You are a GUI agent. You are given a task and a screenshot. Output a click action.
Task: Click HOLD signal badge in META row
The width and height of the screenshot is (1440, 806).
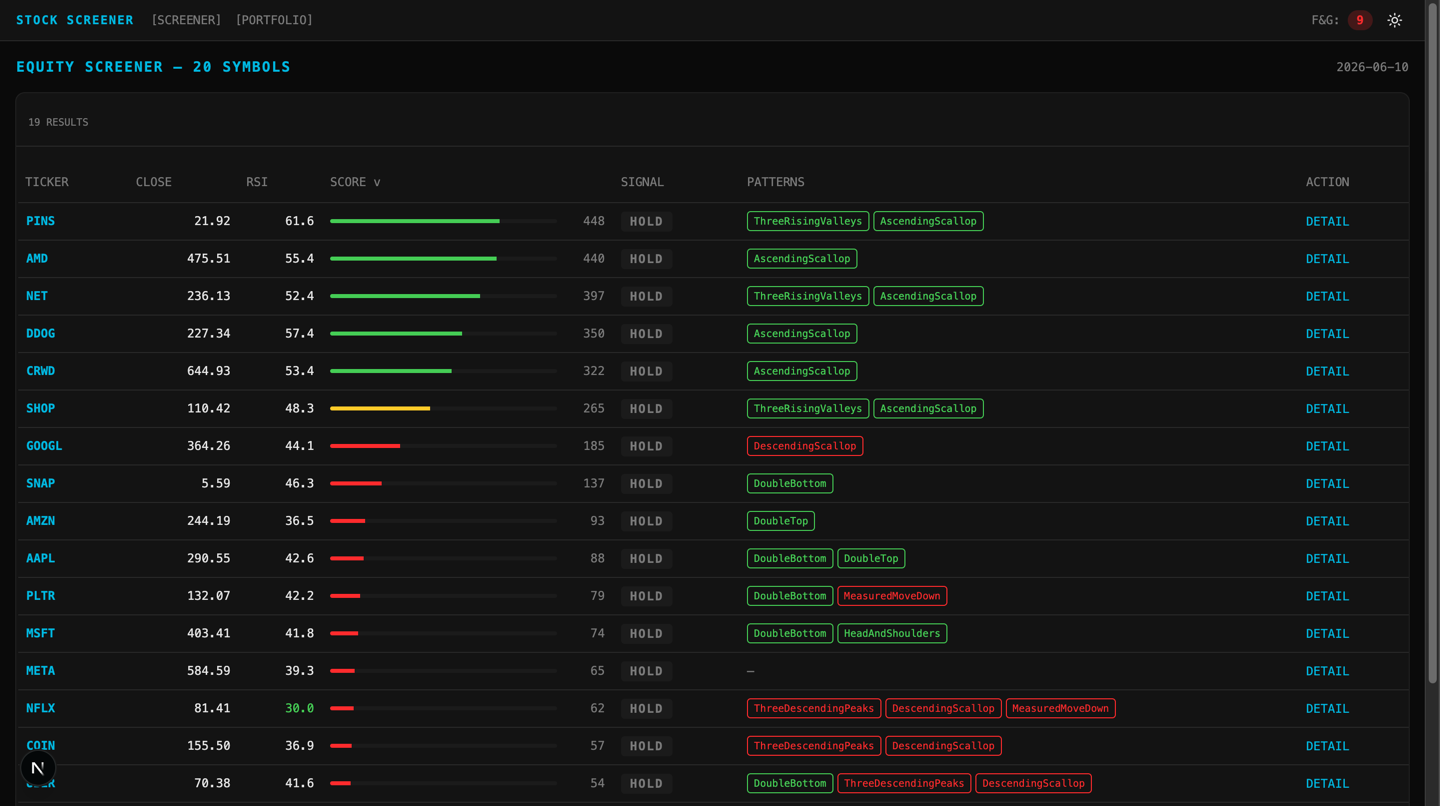646,671
